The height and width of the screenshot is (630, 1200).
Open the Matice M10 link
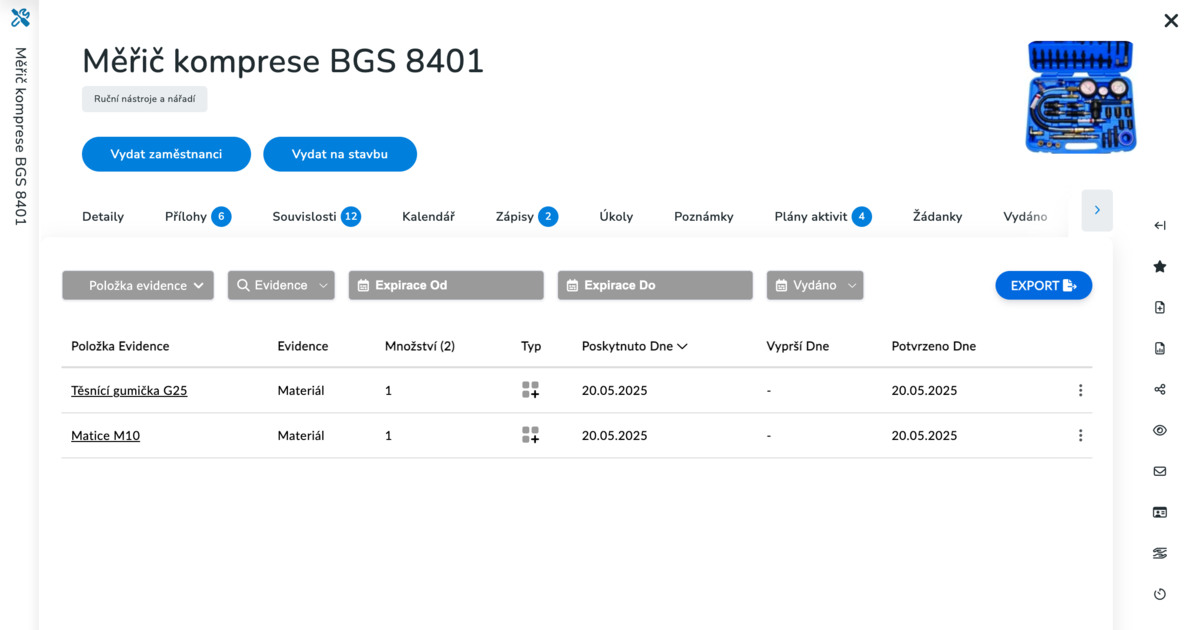(x=105, y=435)
